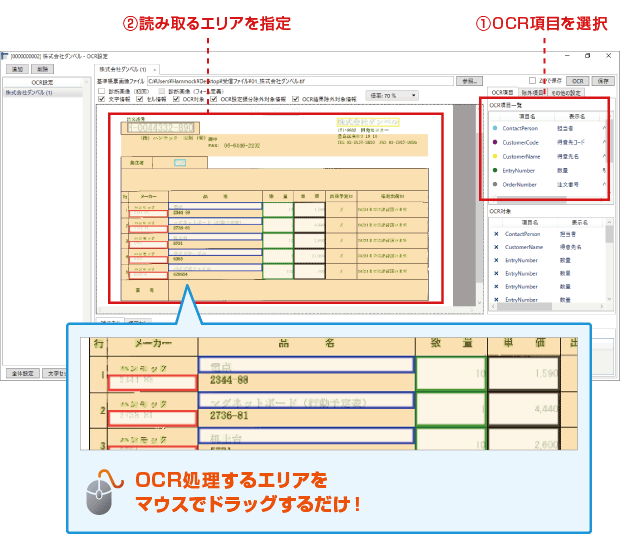620x550 pixels.
Task: Toggle the OCR対象 display checkbox
Action: (176, 99)
